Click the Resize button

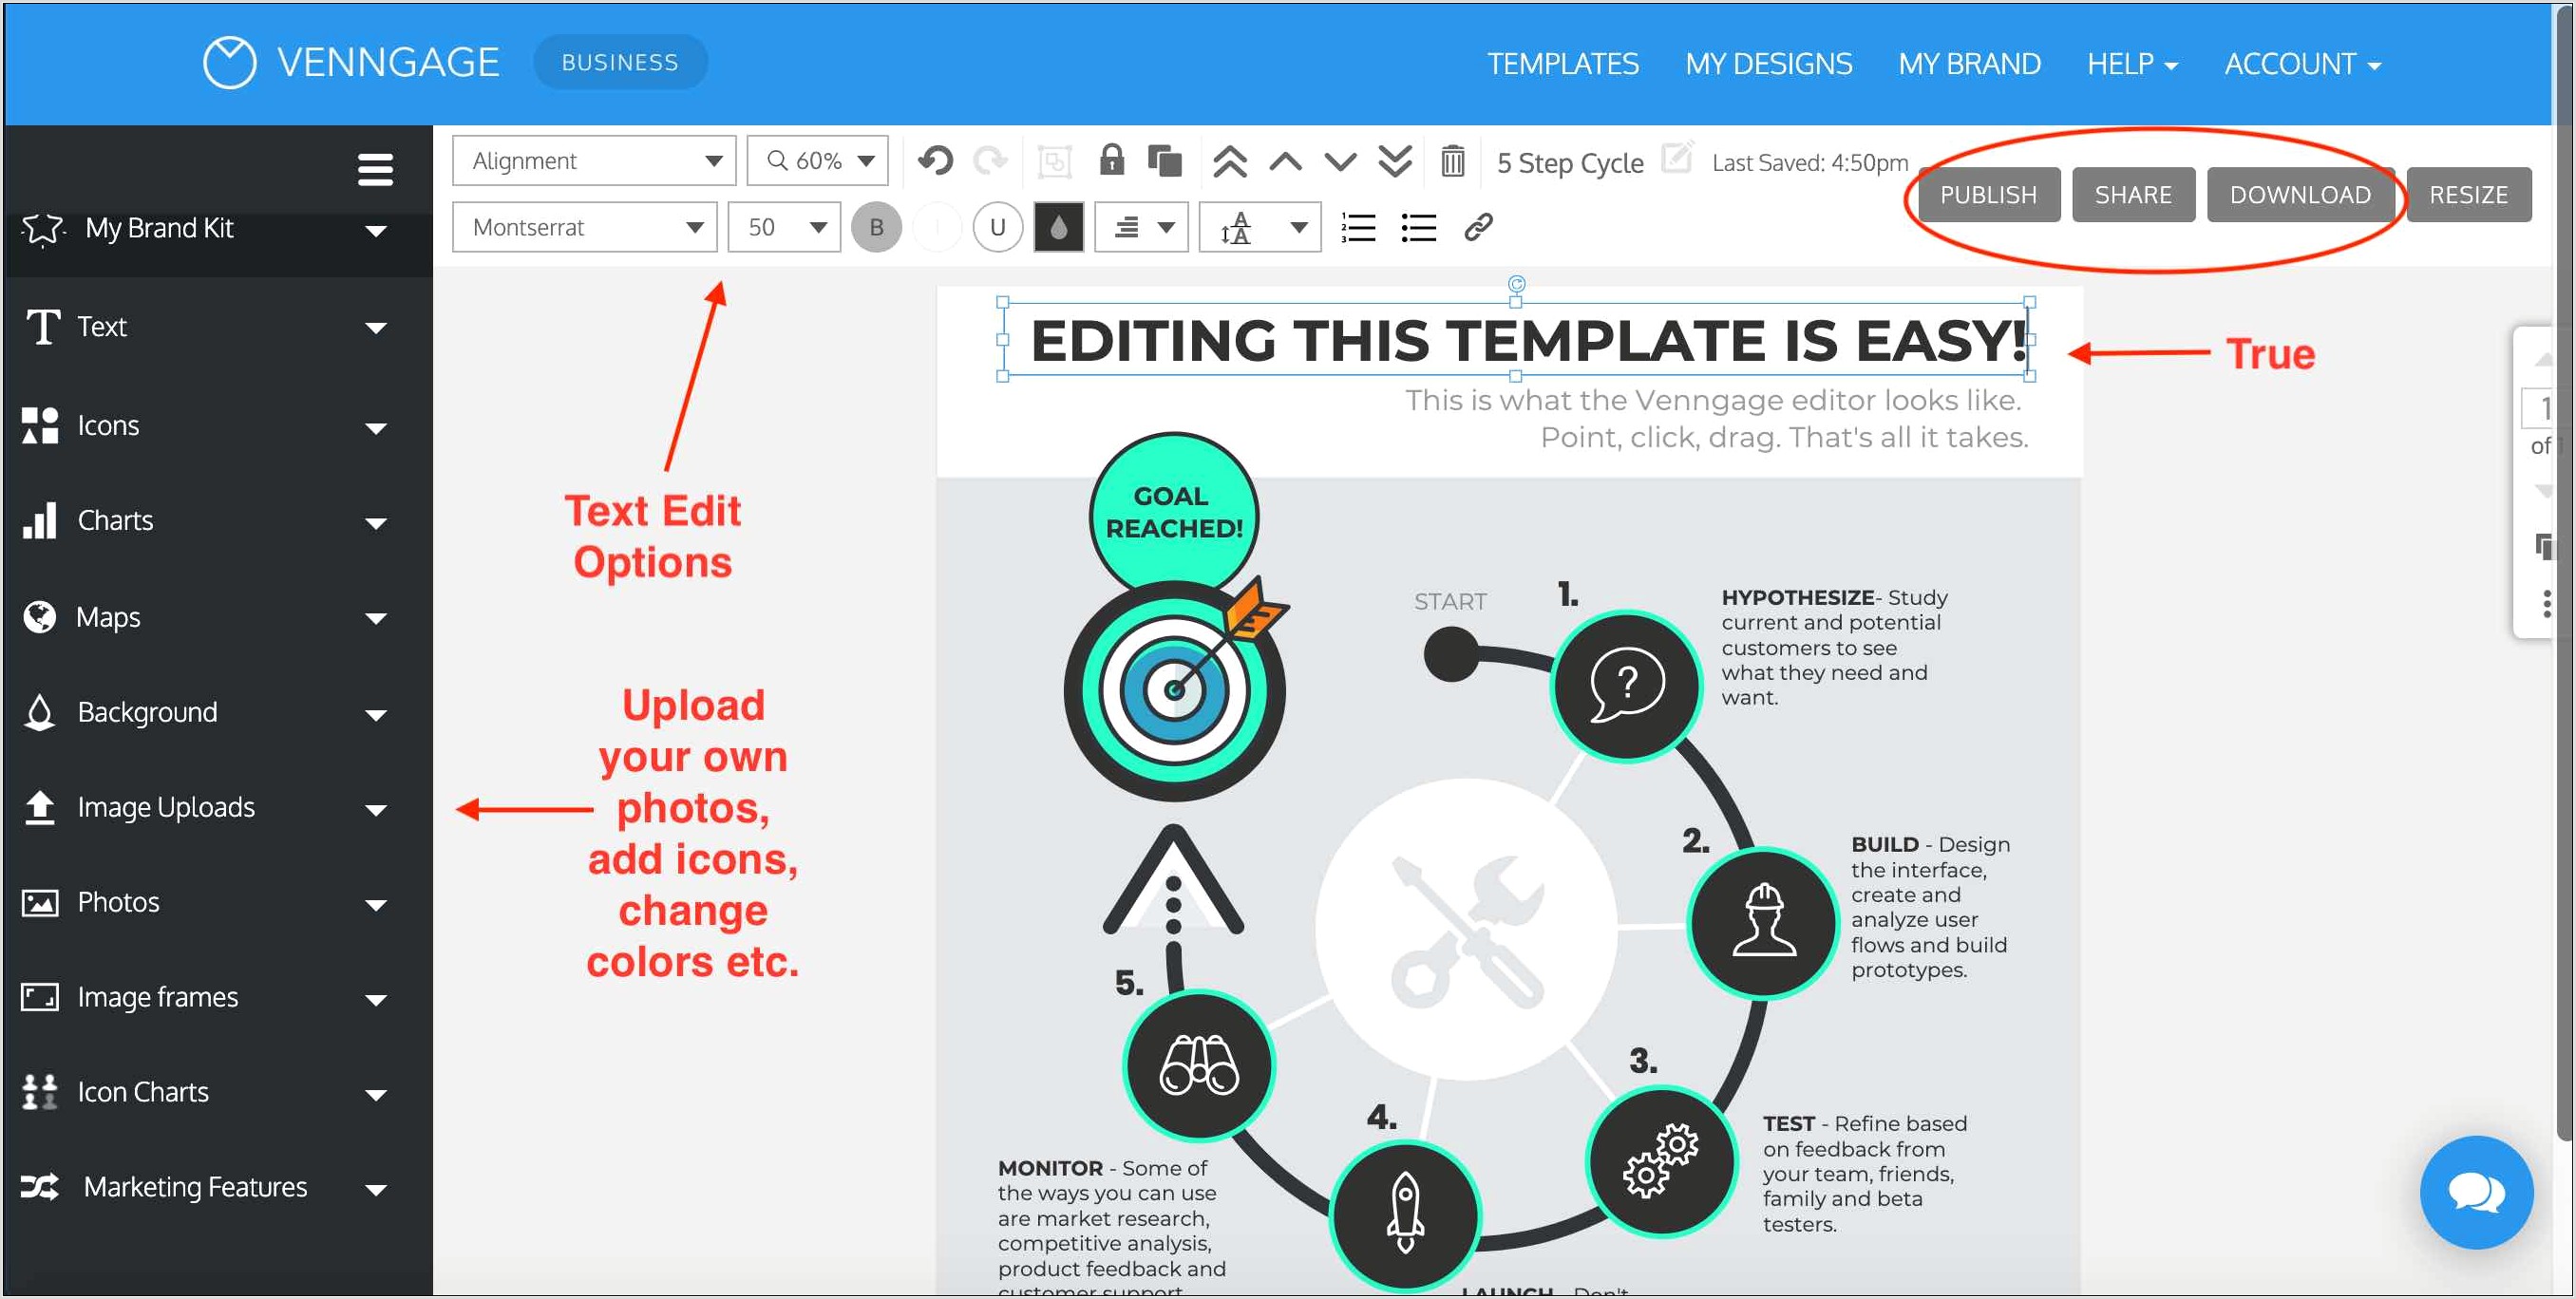coord(2470,194)
